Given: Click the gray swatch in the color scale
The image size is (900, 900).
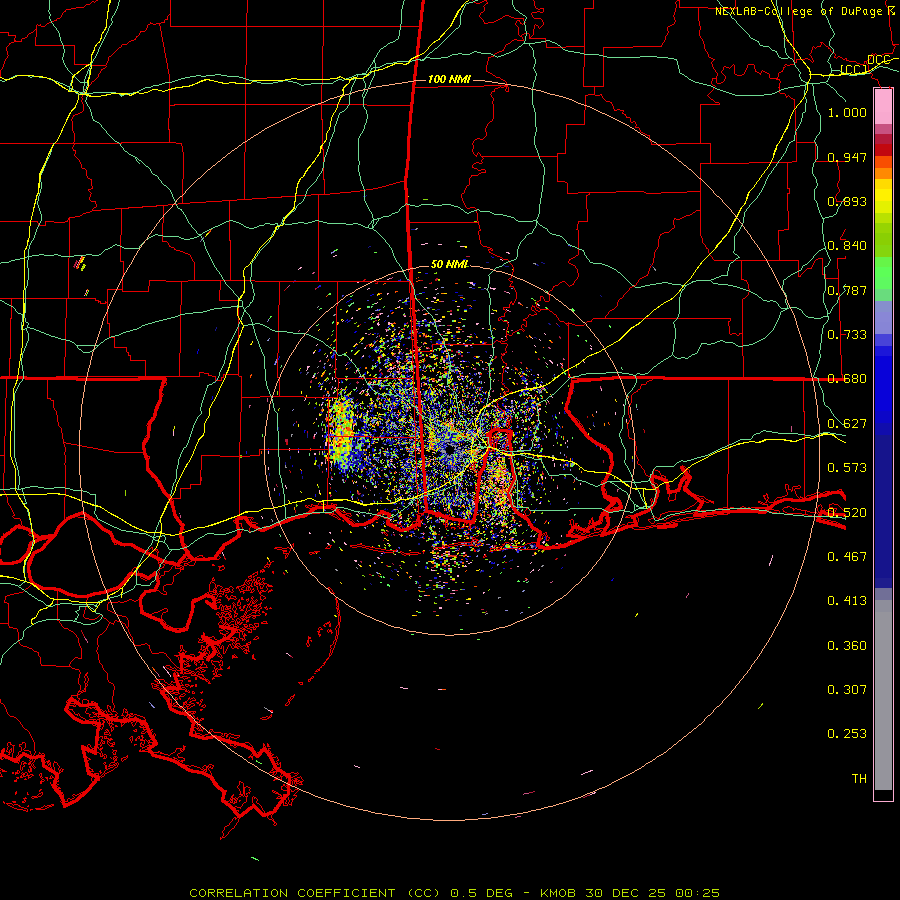Looking at the screenshot, I should pos(883,695).
